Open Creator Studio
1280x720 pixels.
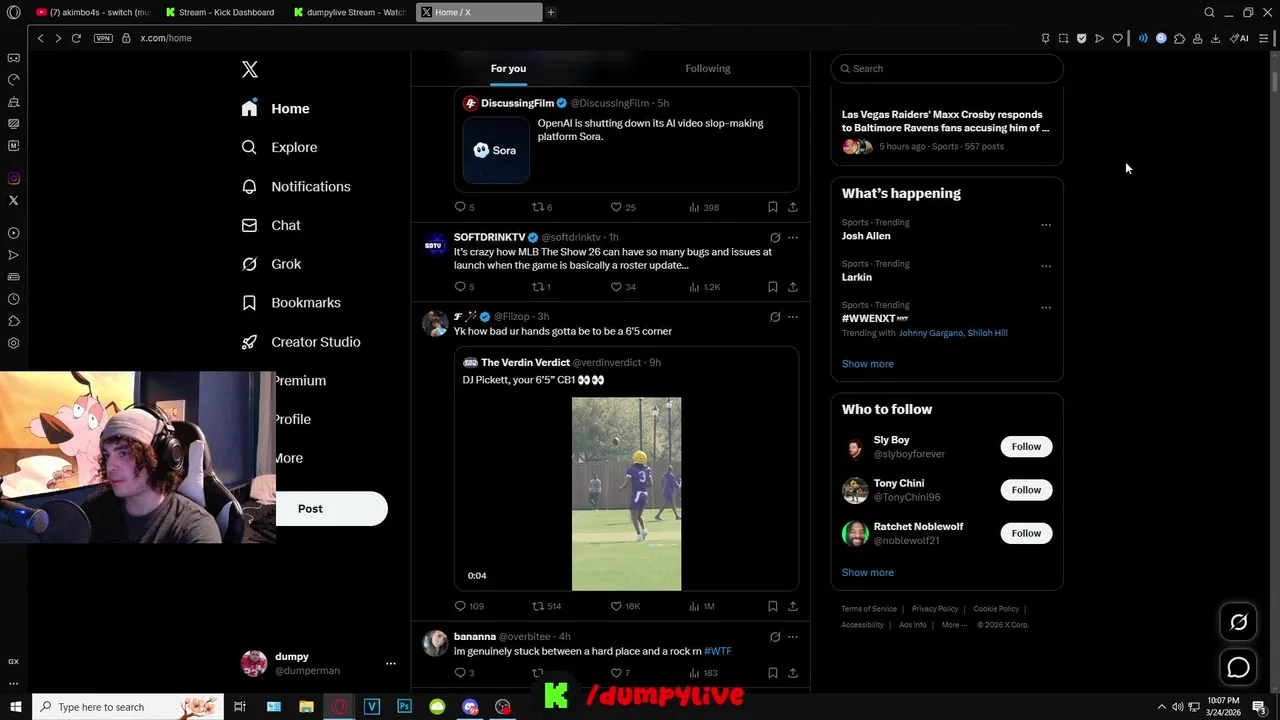tap(302, 342)
